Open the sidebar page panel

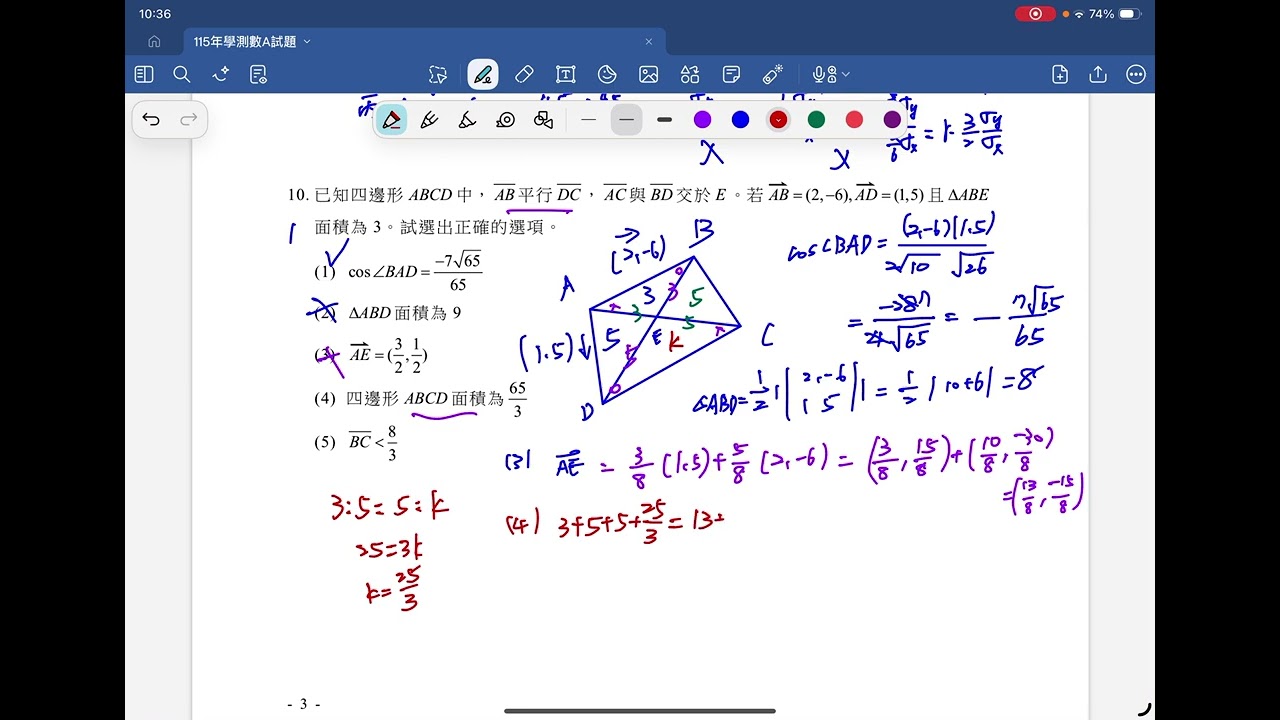(x=144, y=74)
